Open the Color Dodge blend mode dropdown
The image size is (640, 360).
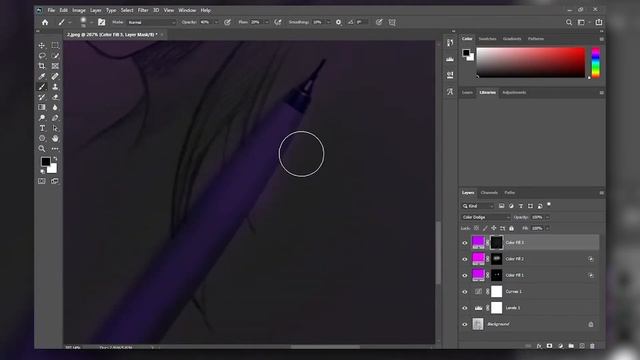[x=486, y=217]
